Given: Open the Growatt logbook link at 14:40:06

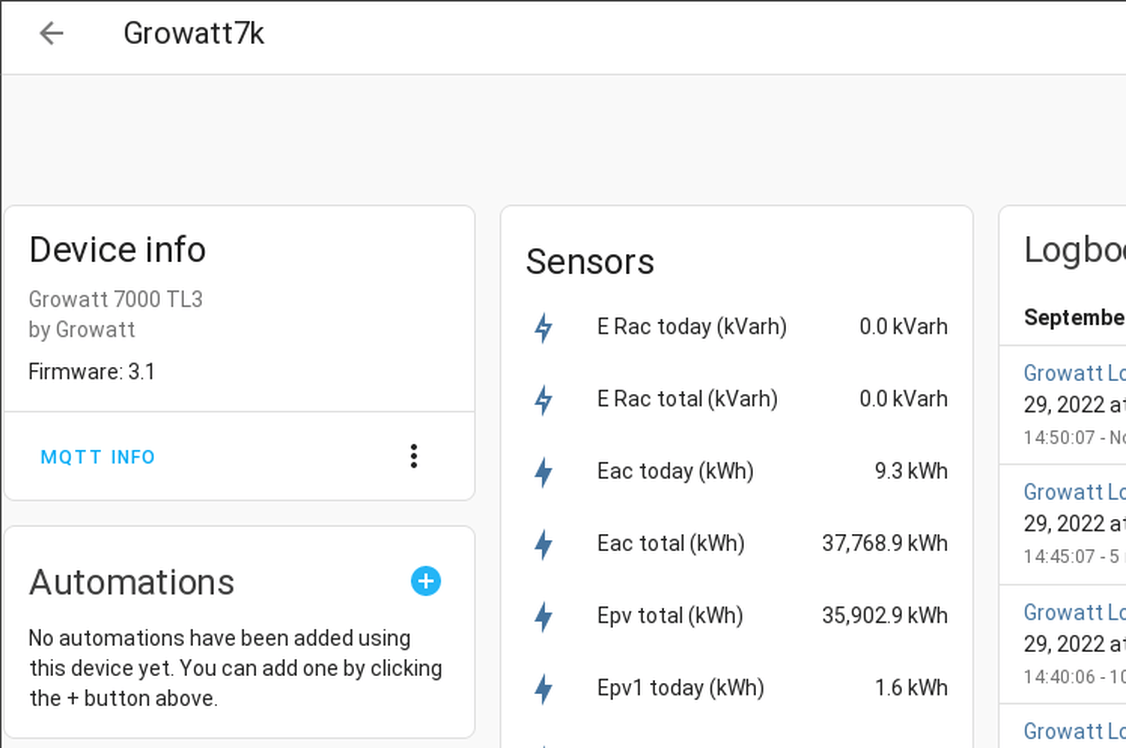Looking at the screenshot, I should (x=1074, y=612).
